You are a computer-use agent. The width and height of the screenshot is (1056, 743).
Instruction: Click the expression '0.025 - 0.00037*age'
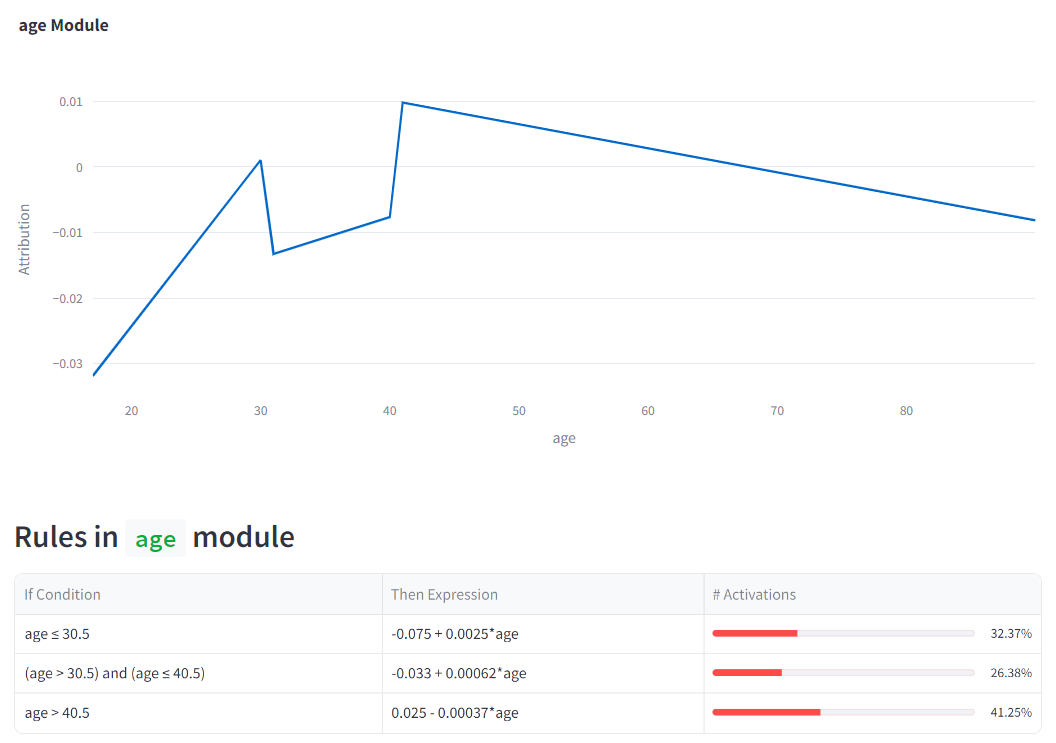click(455, 713)
